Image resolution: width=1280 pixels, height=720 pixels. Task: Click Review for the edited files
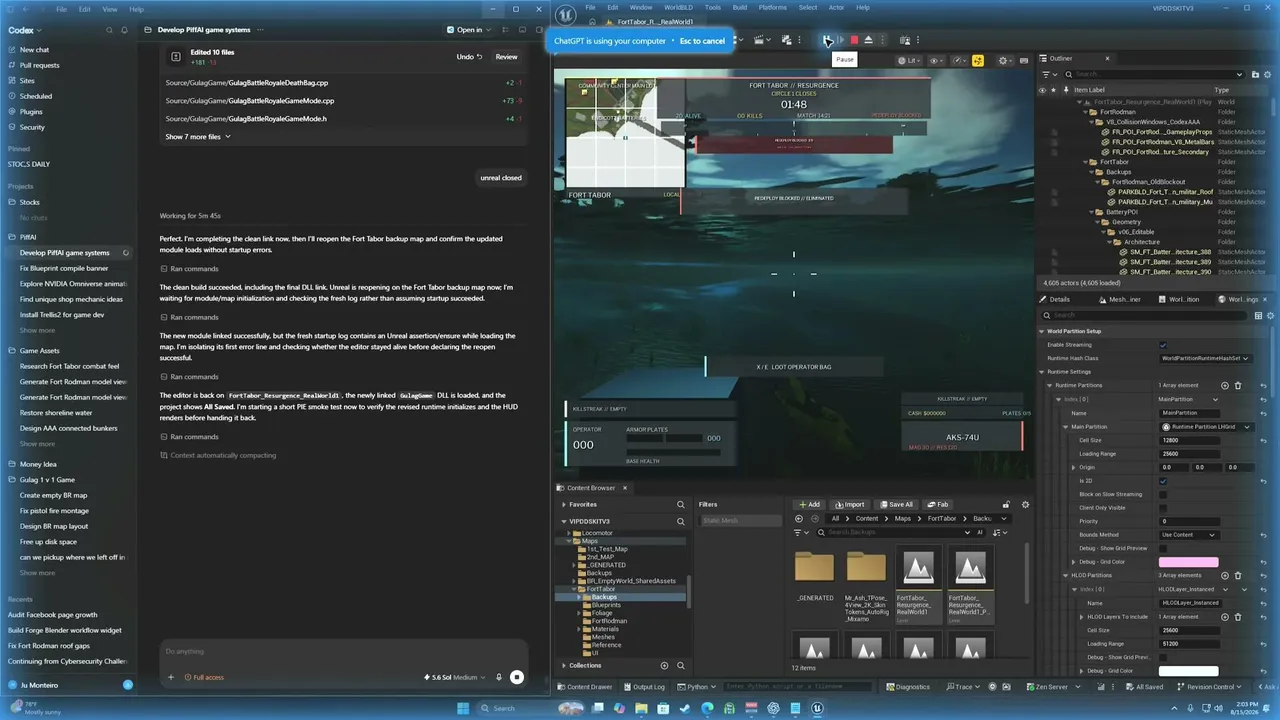[x=507, y=57]
